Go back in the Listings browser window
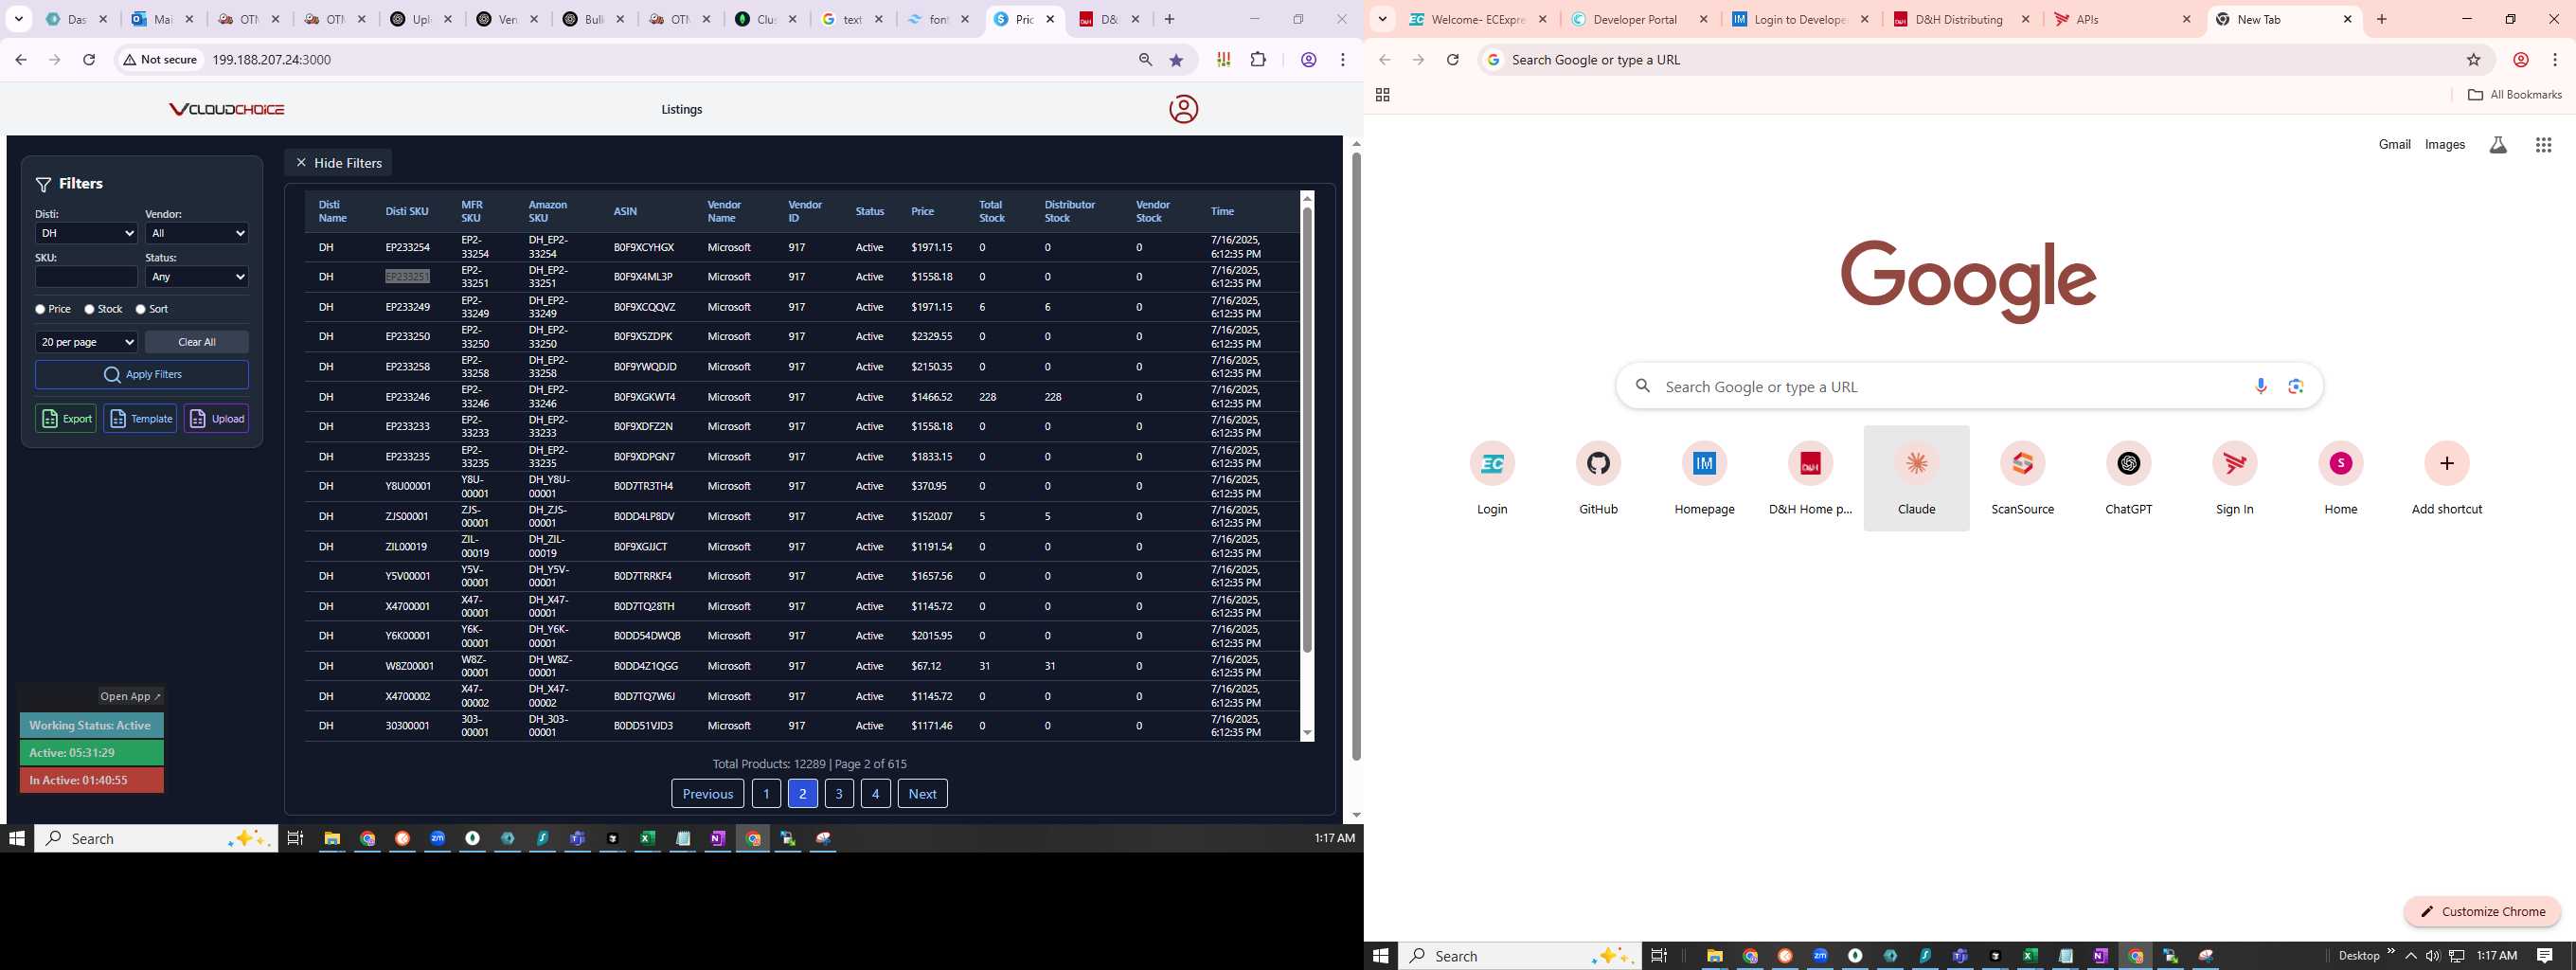This screenshot has width=2576, height=970. click(21, 60)
